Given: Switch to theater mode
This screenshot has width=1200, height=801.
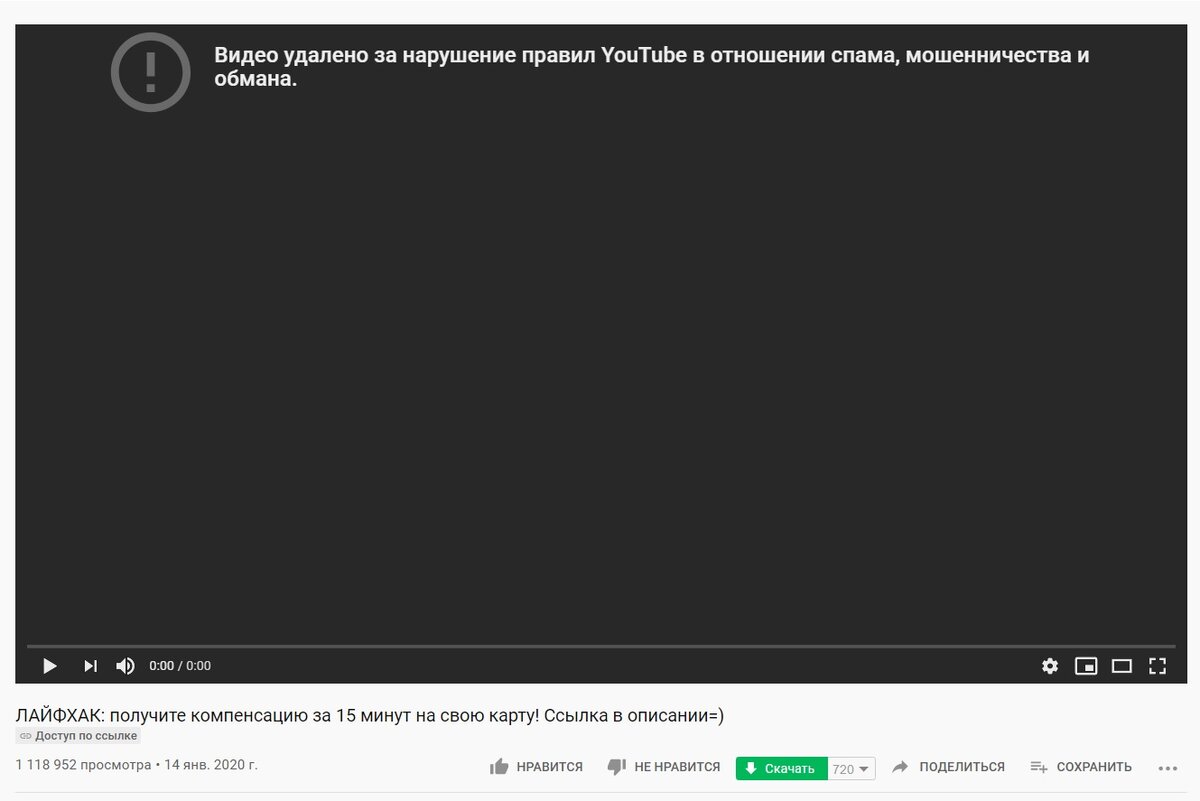Looking at the screenshot, I should click(x=1122, y=665).
